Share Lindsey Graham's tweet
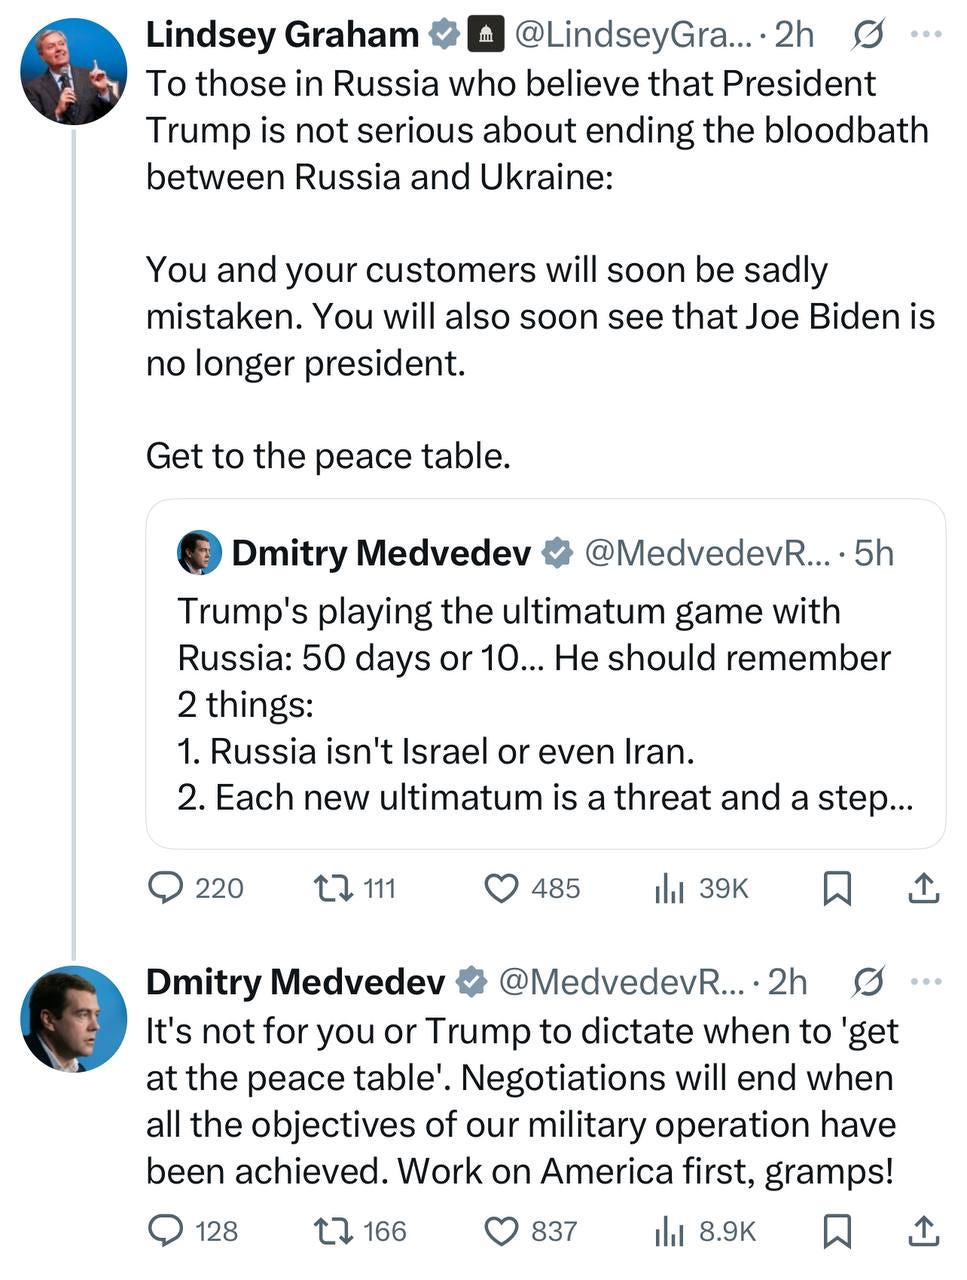Viewport: 967px width, 1280px height. pos(922,888)
